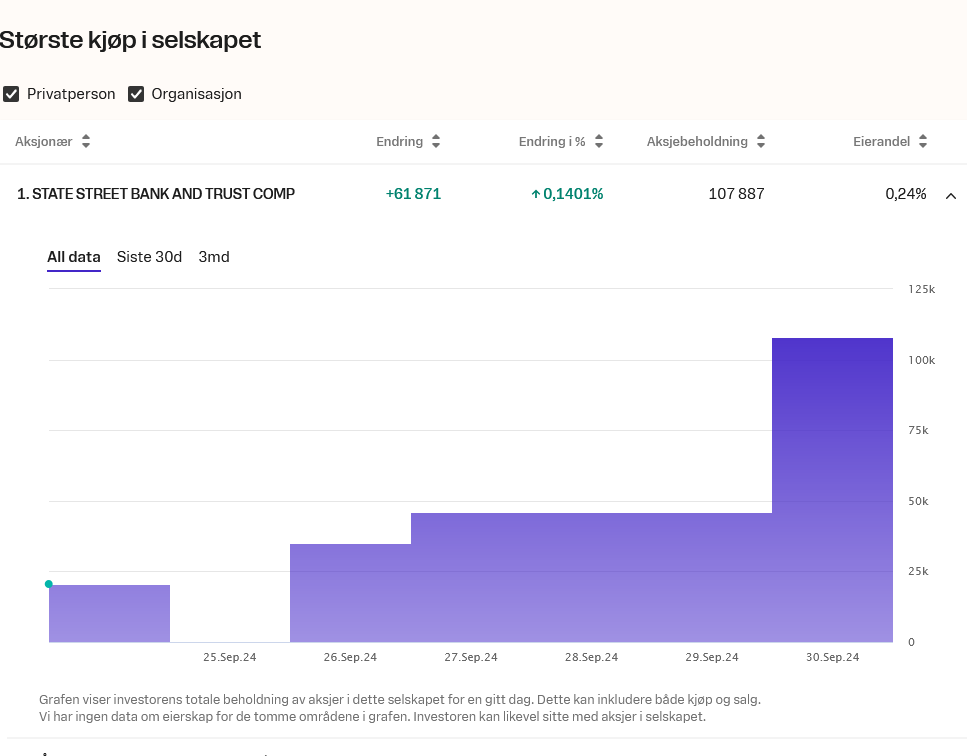Click the 100k y-axis label
967x756 pixels.
point(921,360)
